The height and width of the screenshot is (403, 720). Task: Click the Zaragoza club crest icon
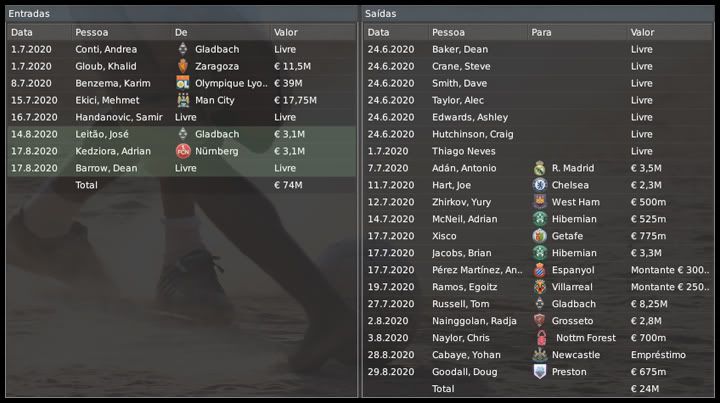coord(182,66)
